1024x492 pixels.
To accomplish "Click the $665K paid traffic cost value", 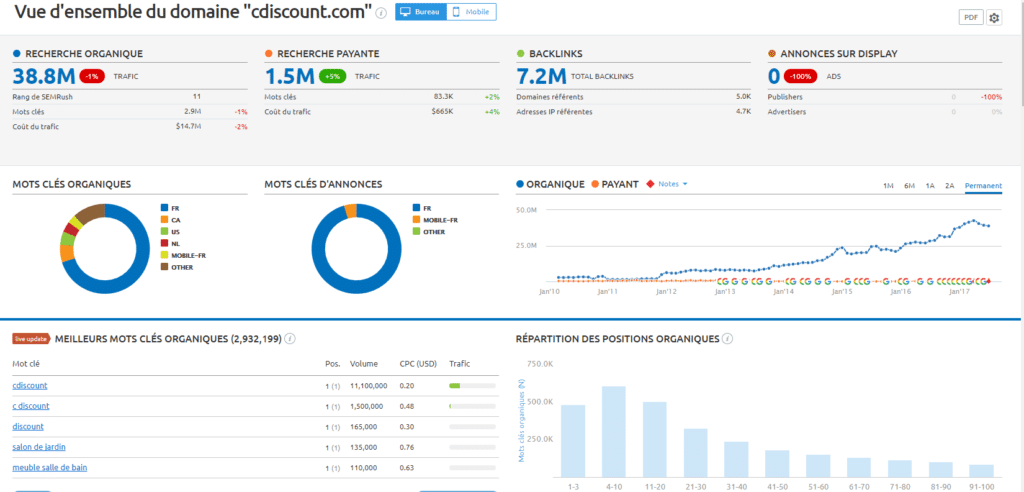I will point(442,112).
